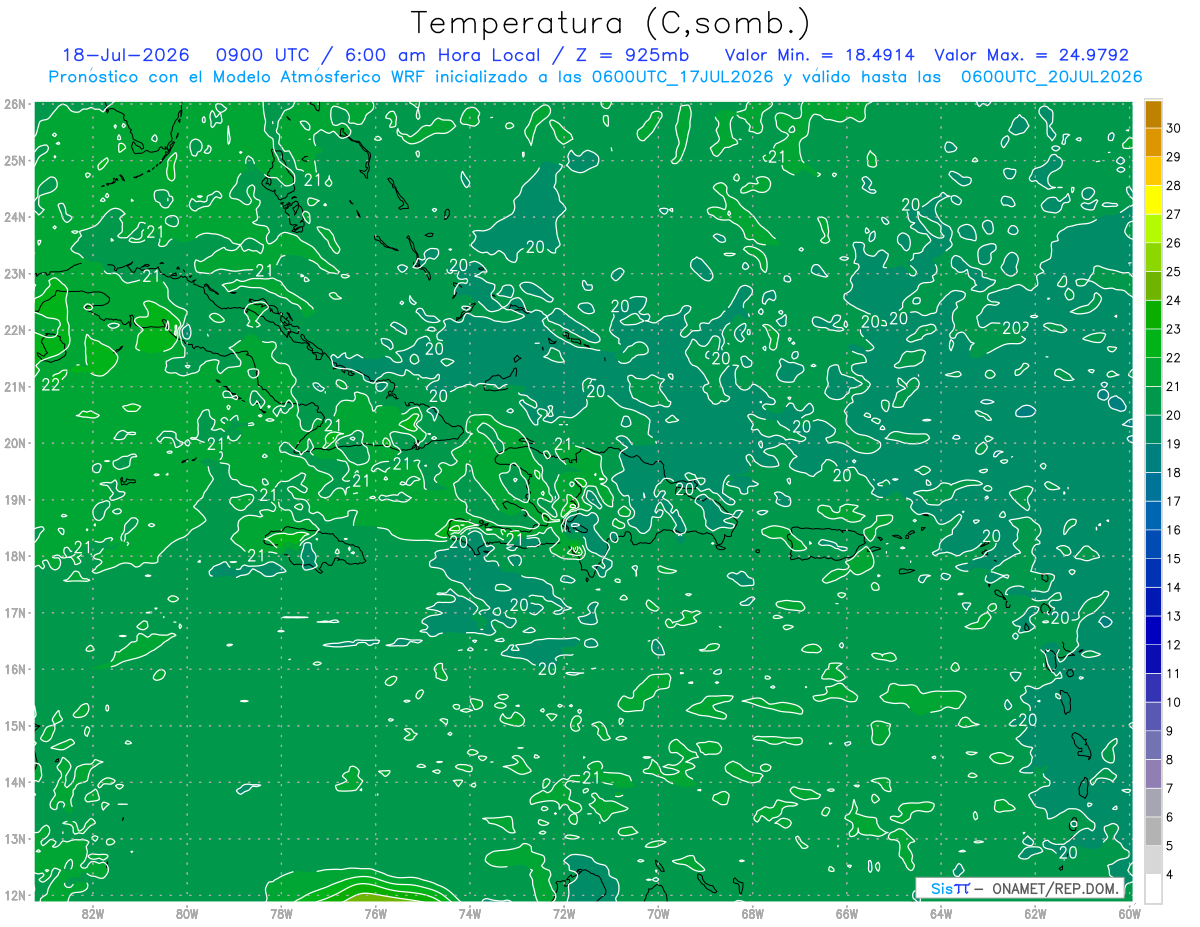Click the "0600UTC_17JUL2026" initialization time
1200x927 pixels.
pos(682,76)
